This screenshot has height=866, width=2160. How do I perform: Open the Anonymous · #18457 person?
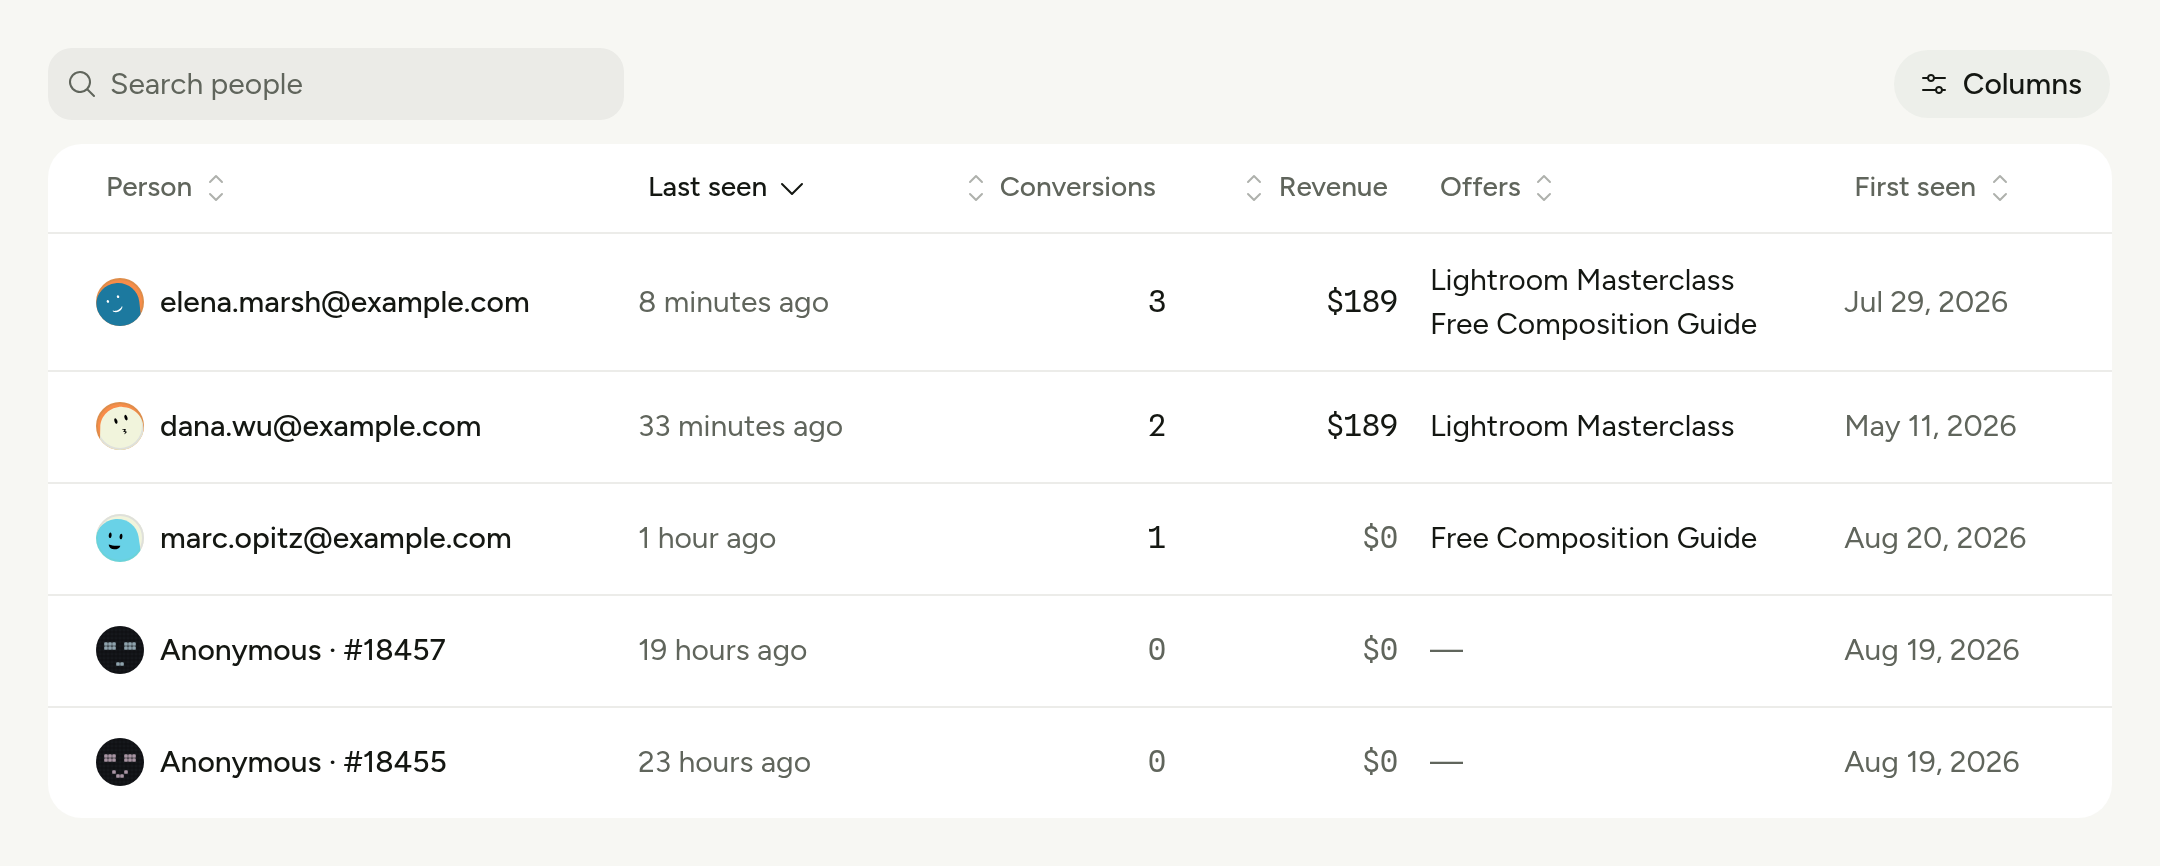(303, 650)
